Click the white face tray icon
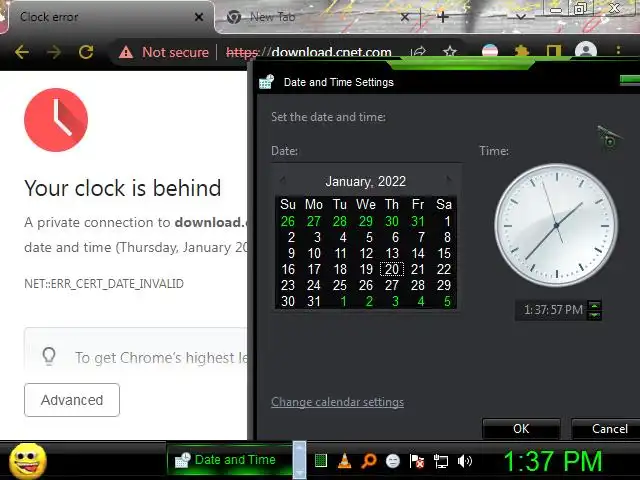This screenshot has width=640, height=480. [x=393, y=461]
